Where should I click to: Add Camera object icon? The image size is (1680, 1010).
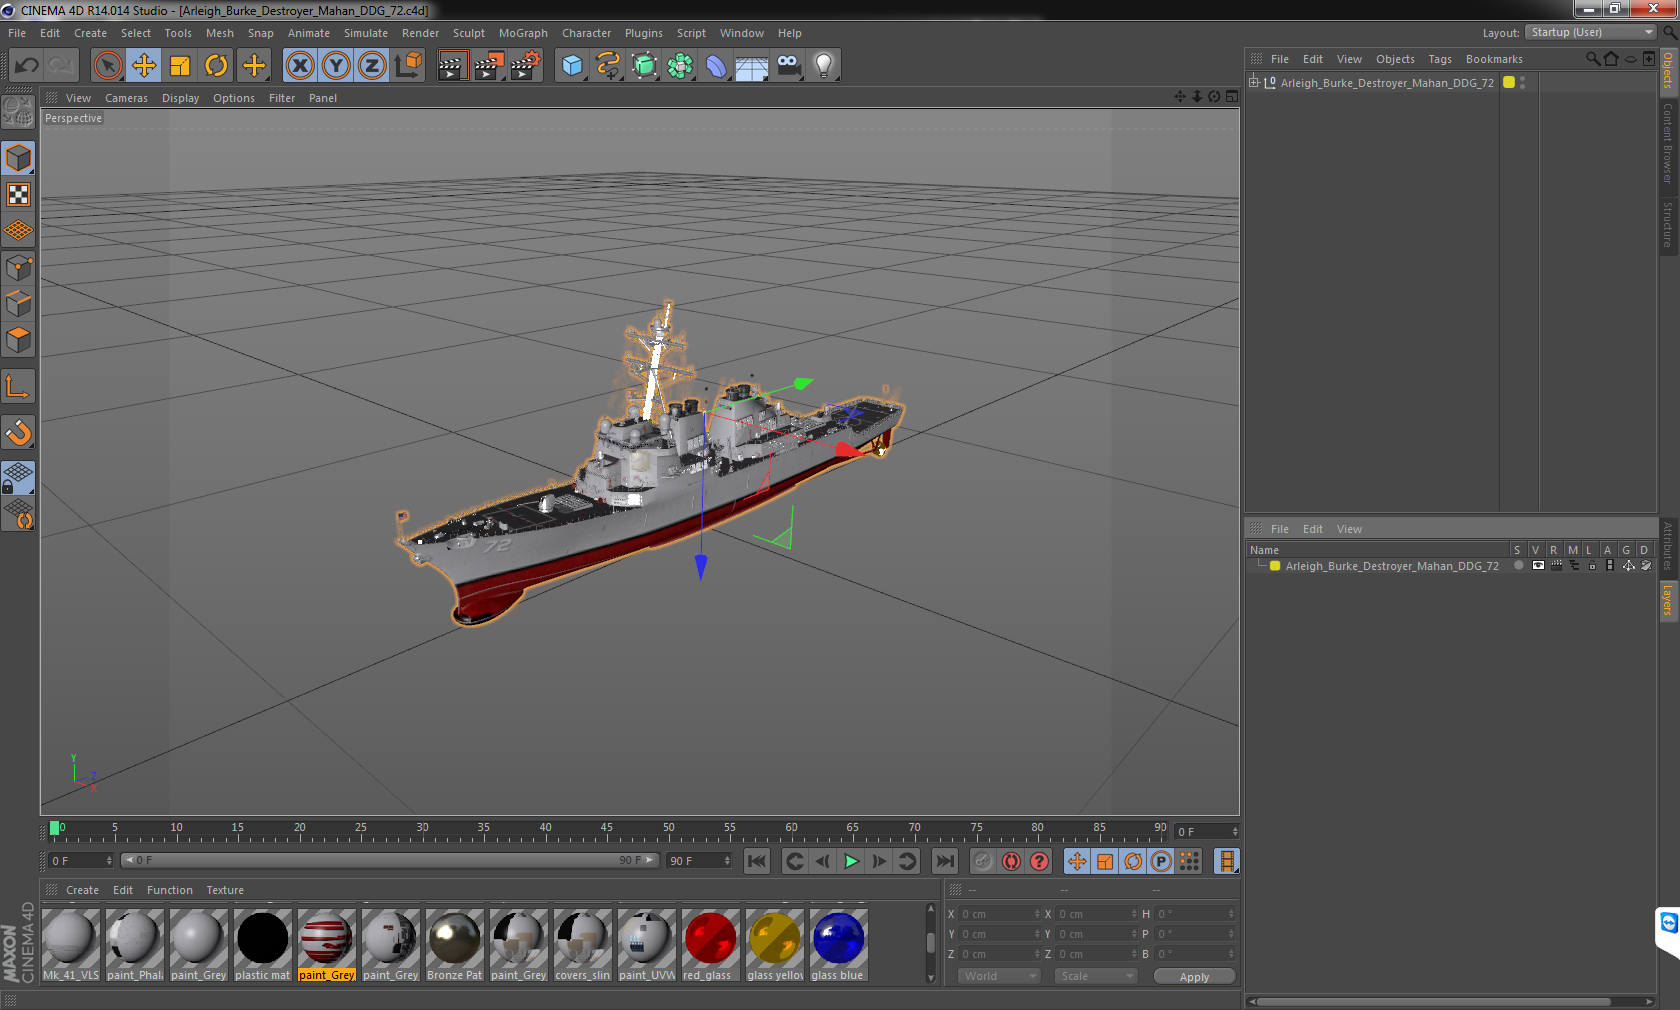point(788,66)
